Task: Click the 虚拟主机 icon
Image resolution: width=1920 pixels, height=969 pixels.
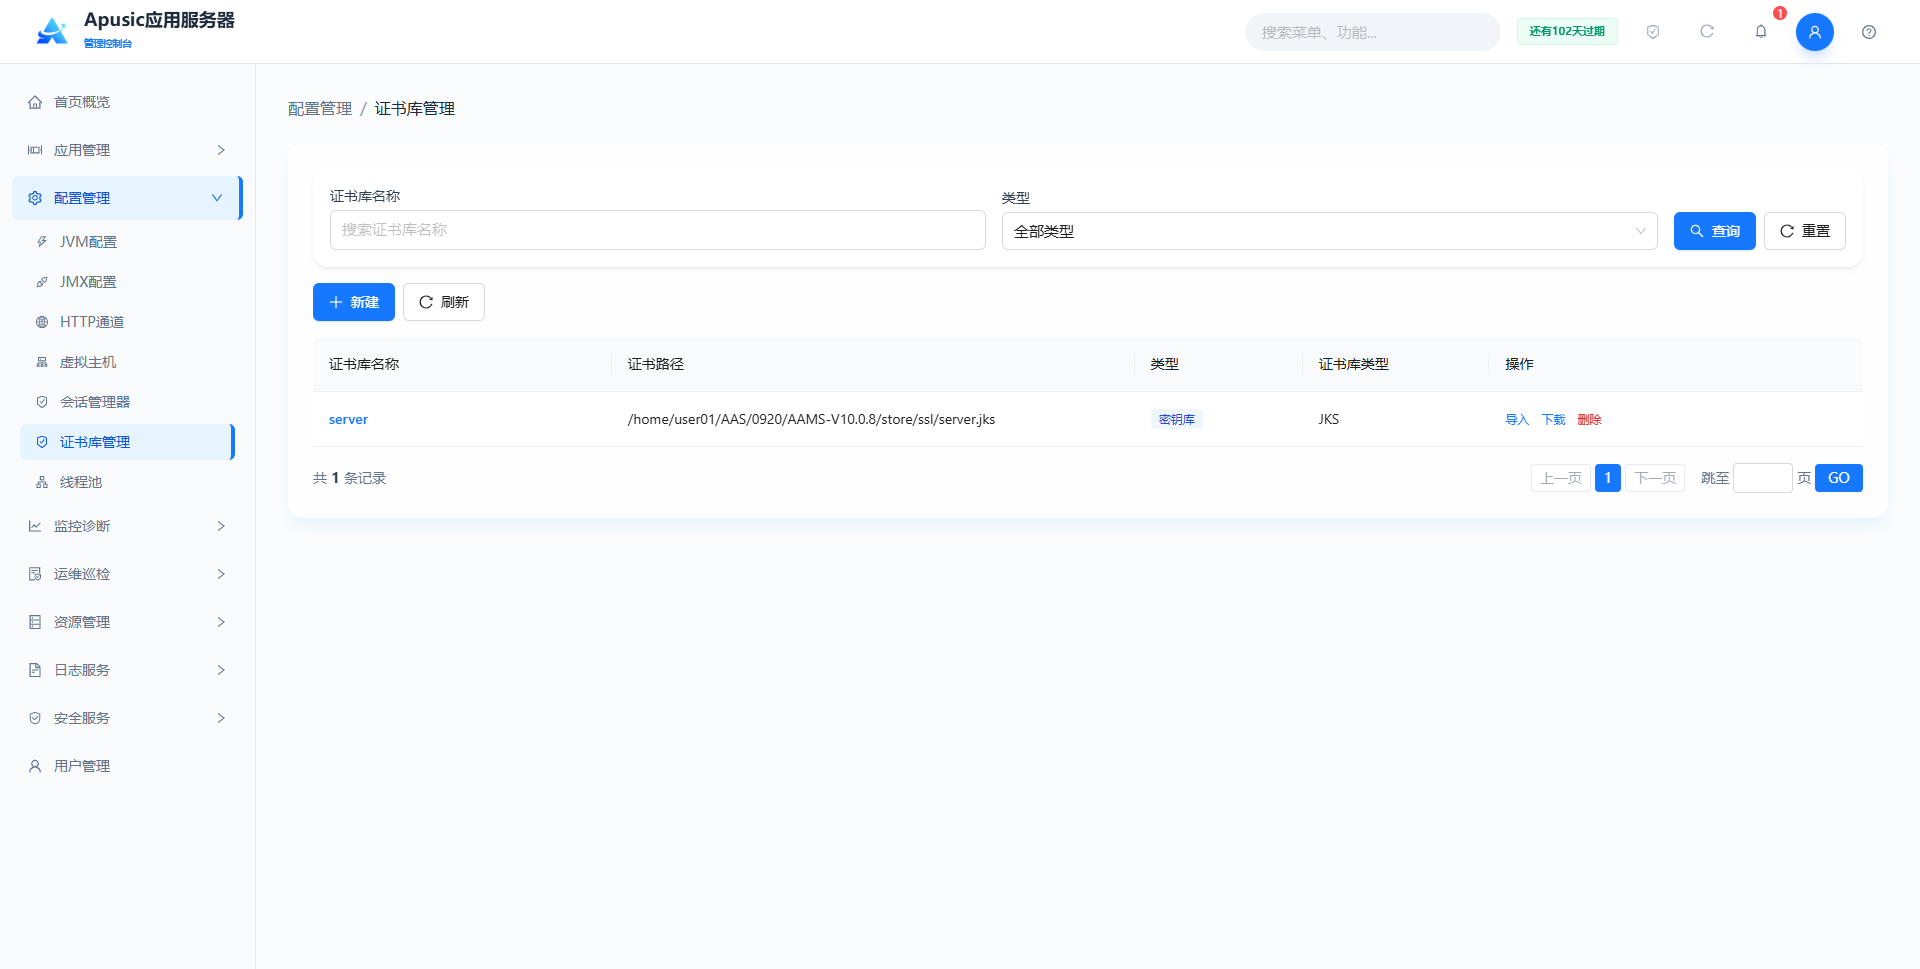Action: pyautogui.click(x=42, y=362)
